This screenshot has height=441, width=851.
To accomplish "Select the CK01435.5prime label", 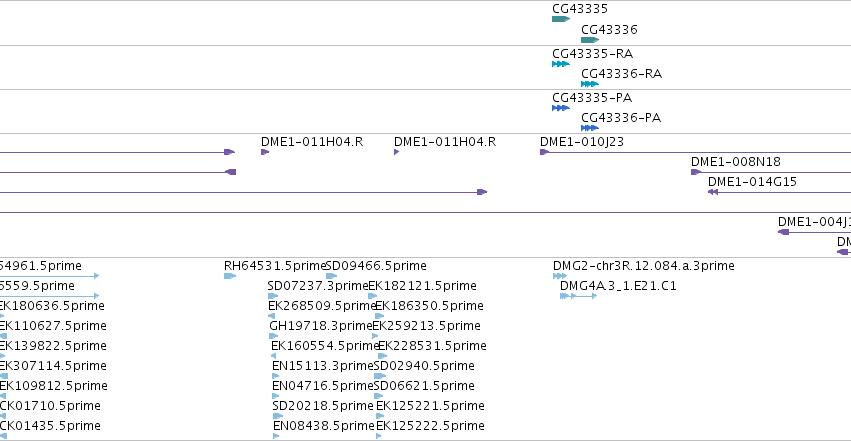I will pos(50,426).
